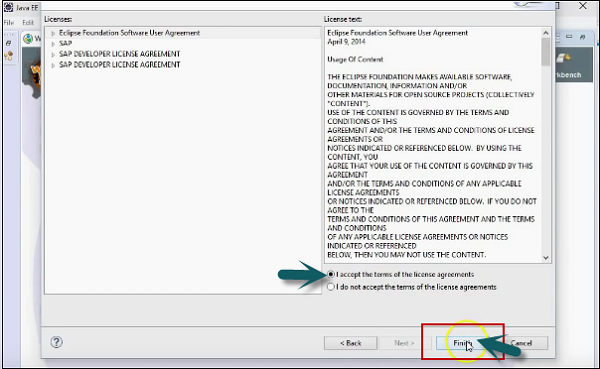Click the Welcome tab globe icon
The width and height of the screenshot is (600, 369).
[x=28, y=39]
